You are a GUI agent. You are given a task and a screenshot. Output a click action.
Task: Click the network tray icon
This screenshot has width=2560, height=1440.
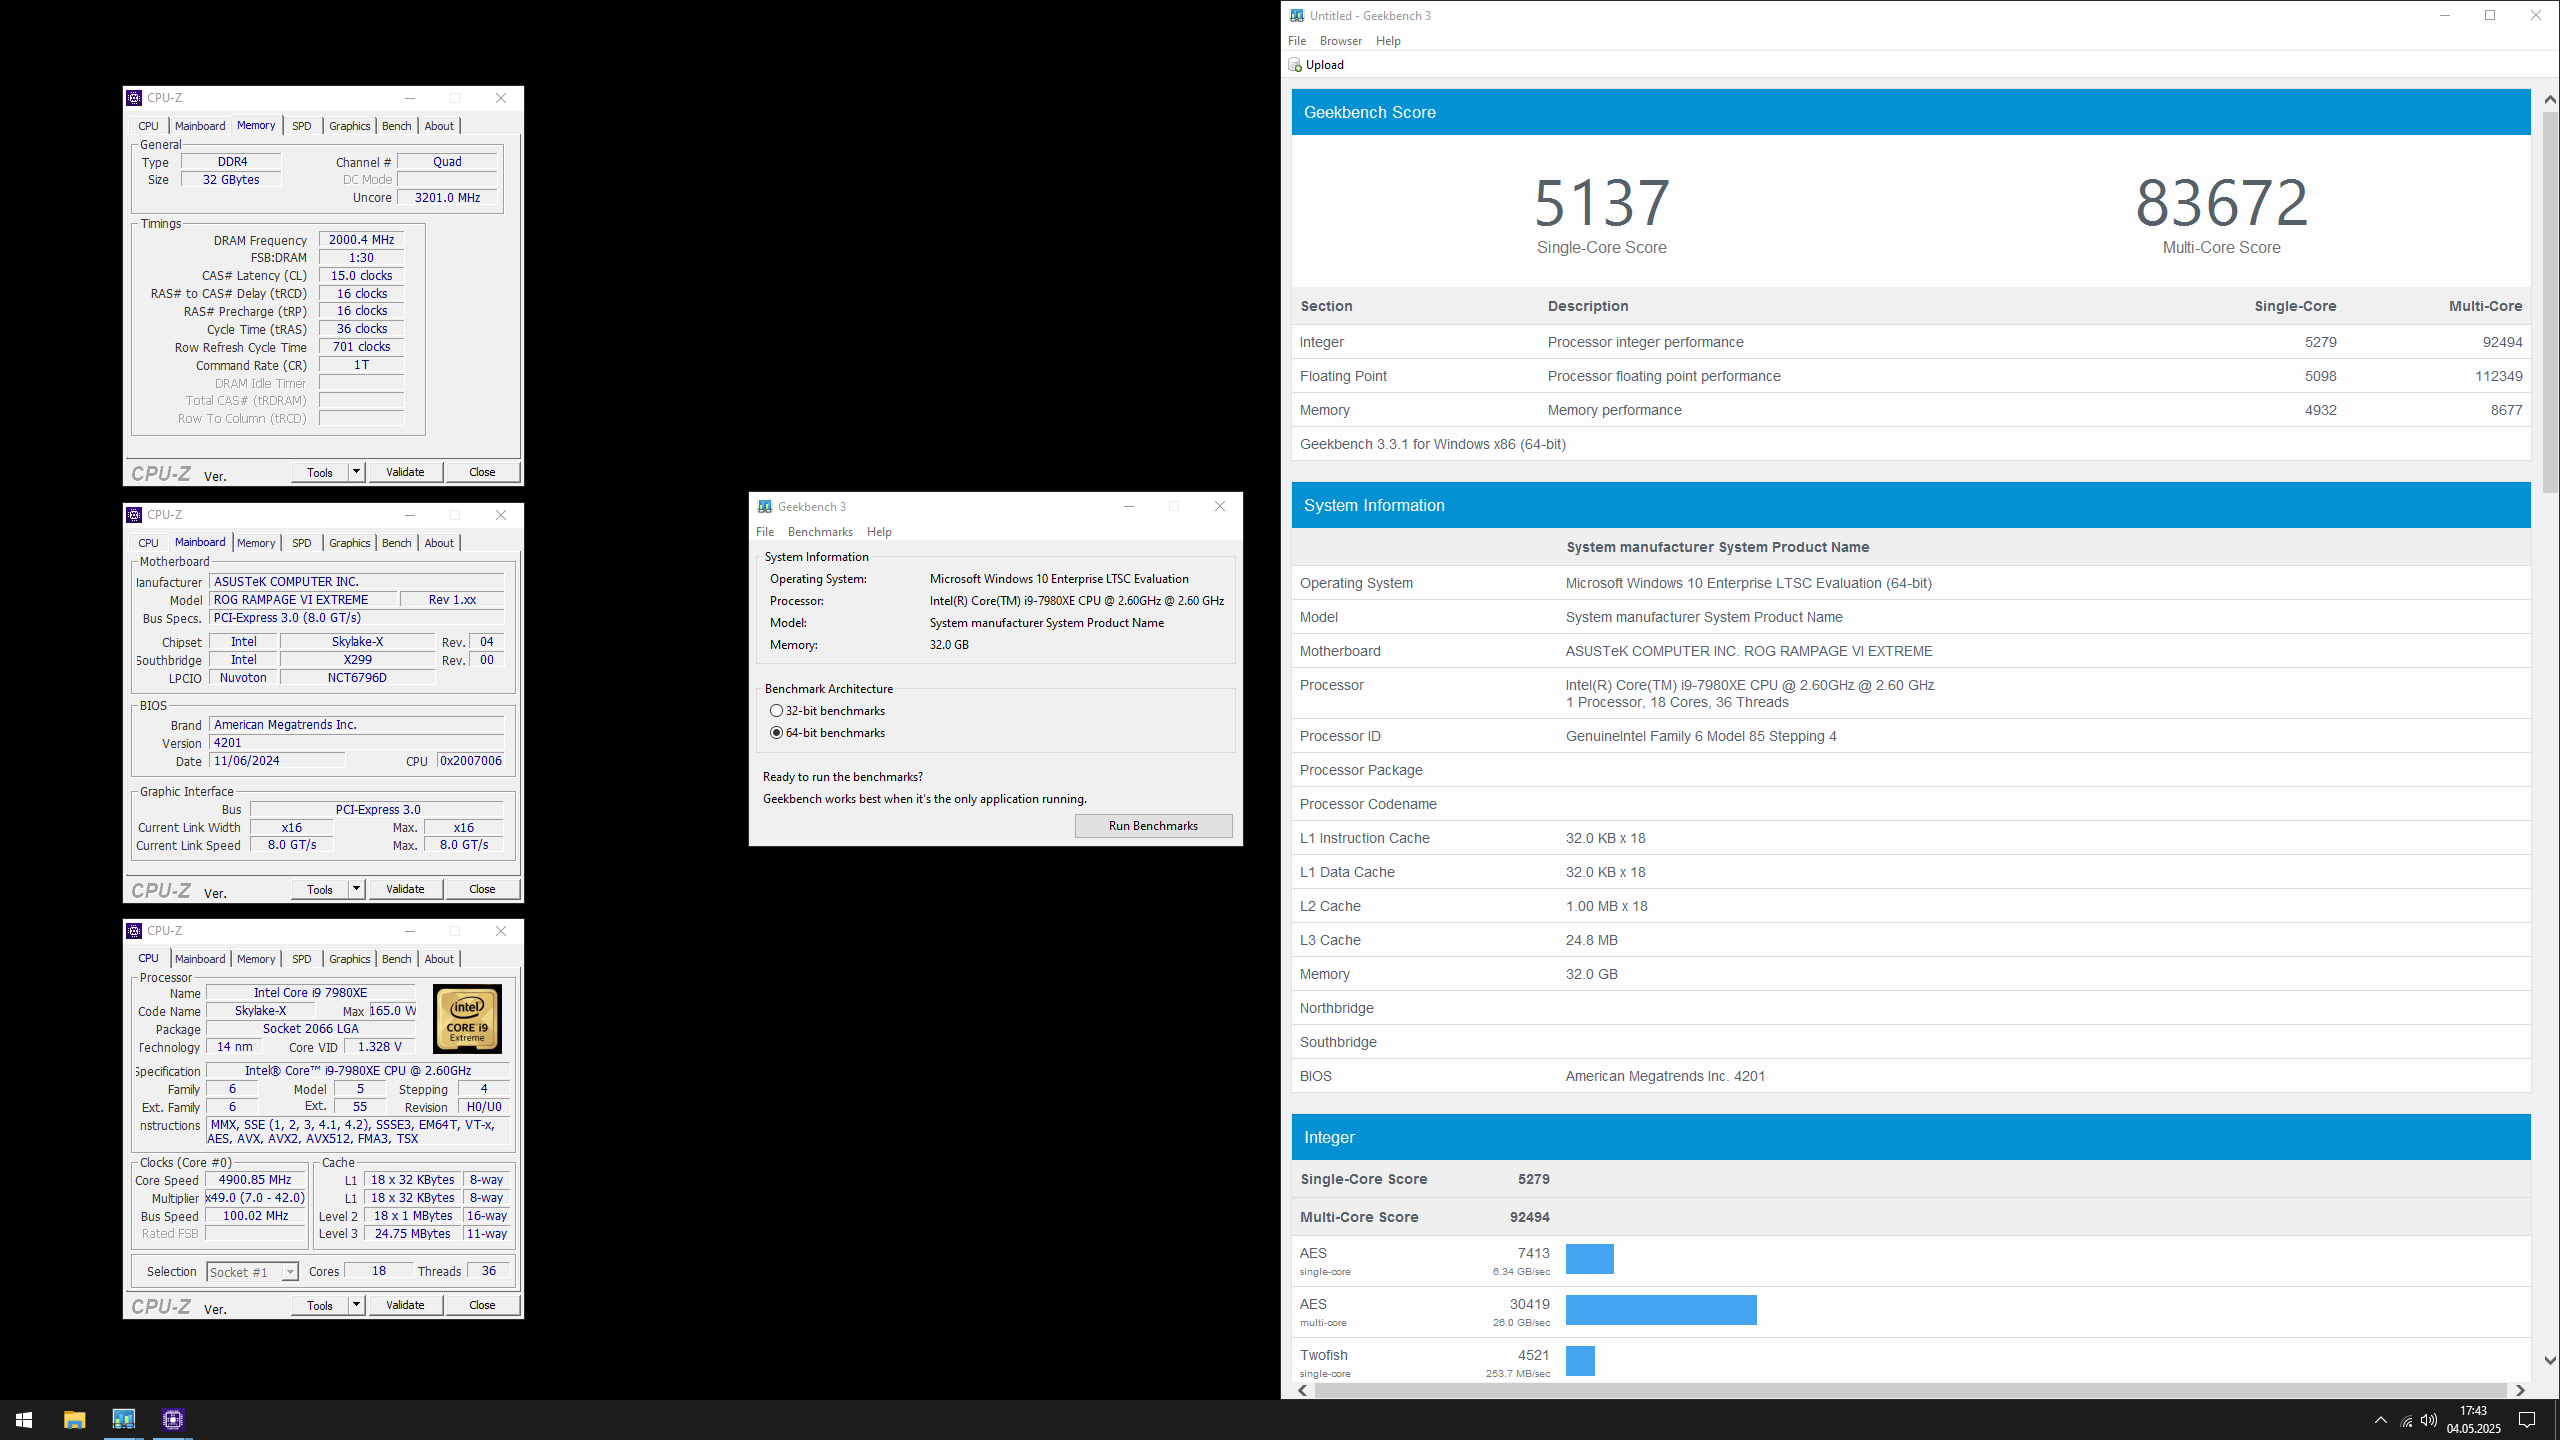pos(2406,1421)
